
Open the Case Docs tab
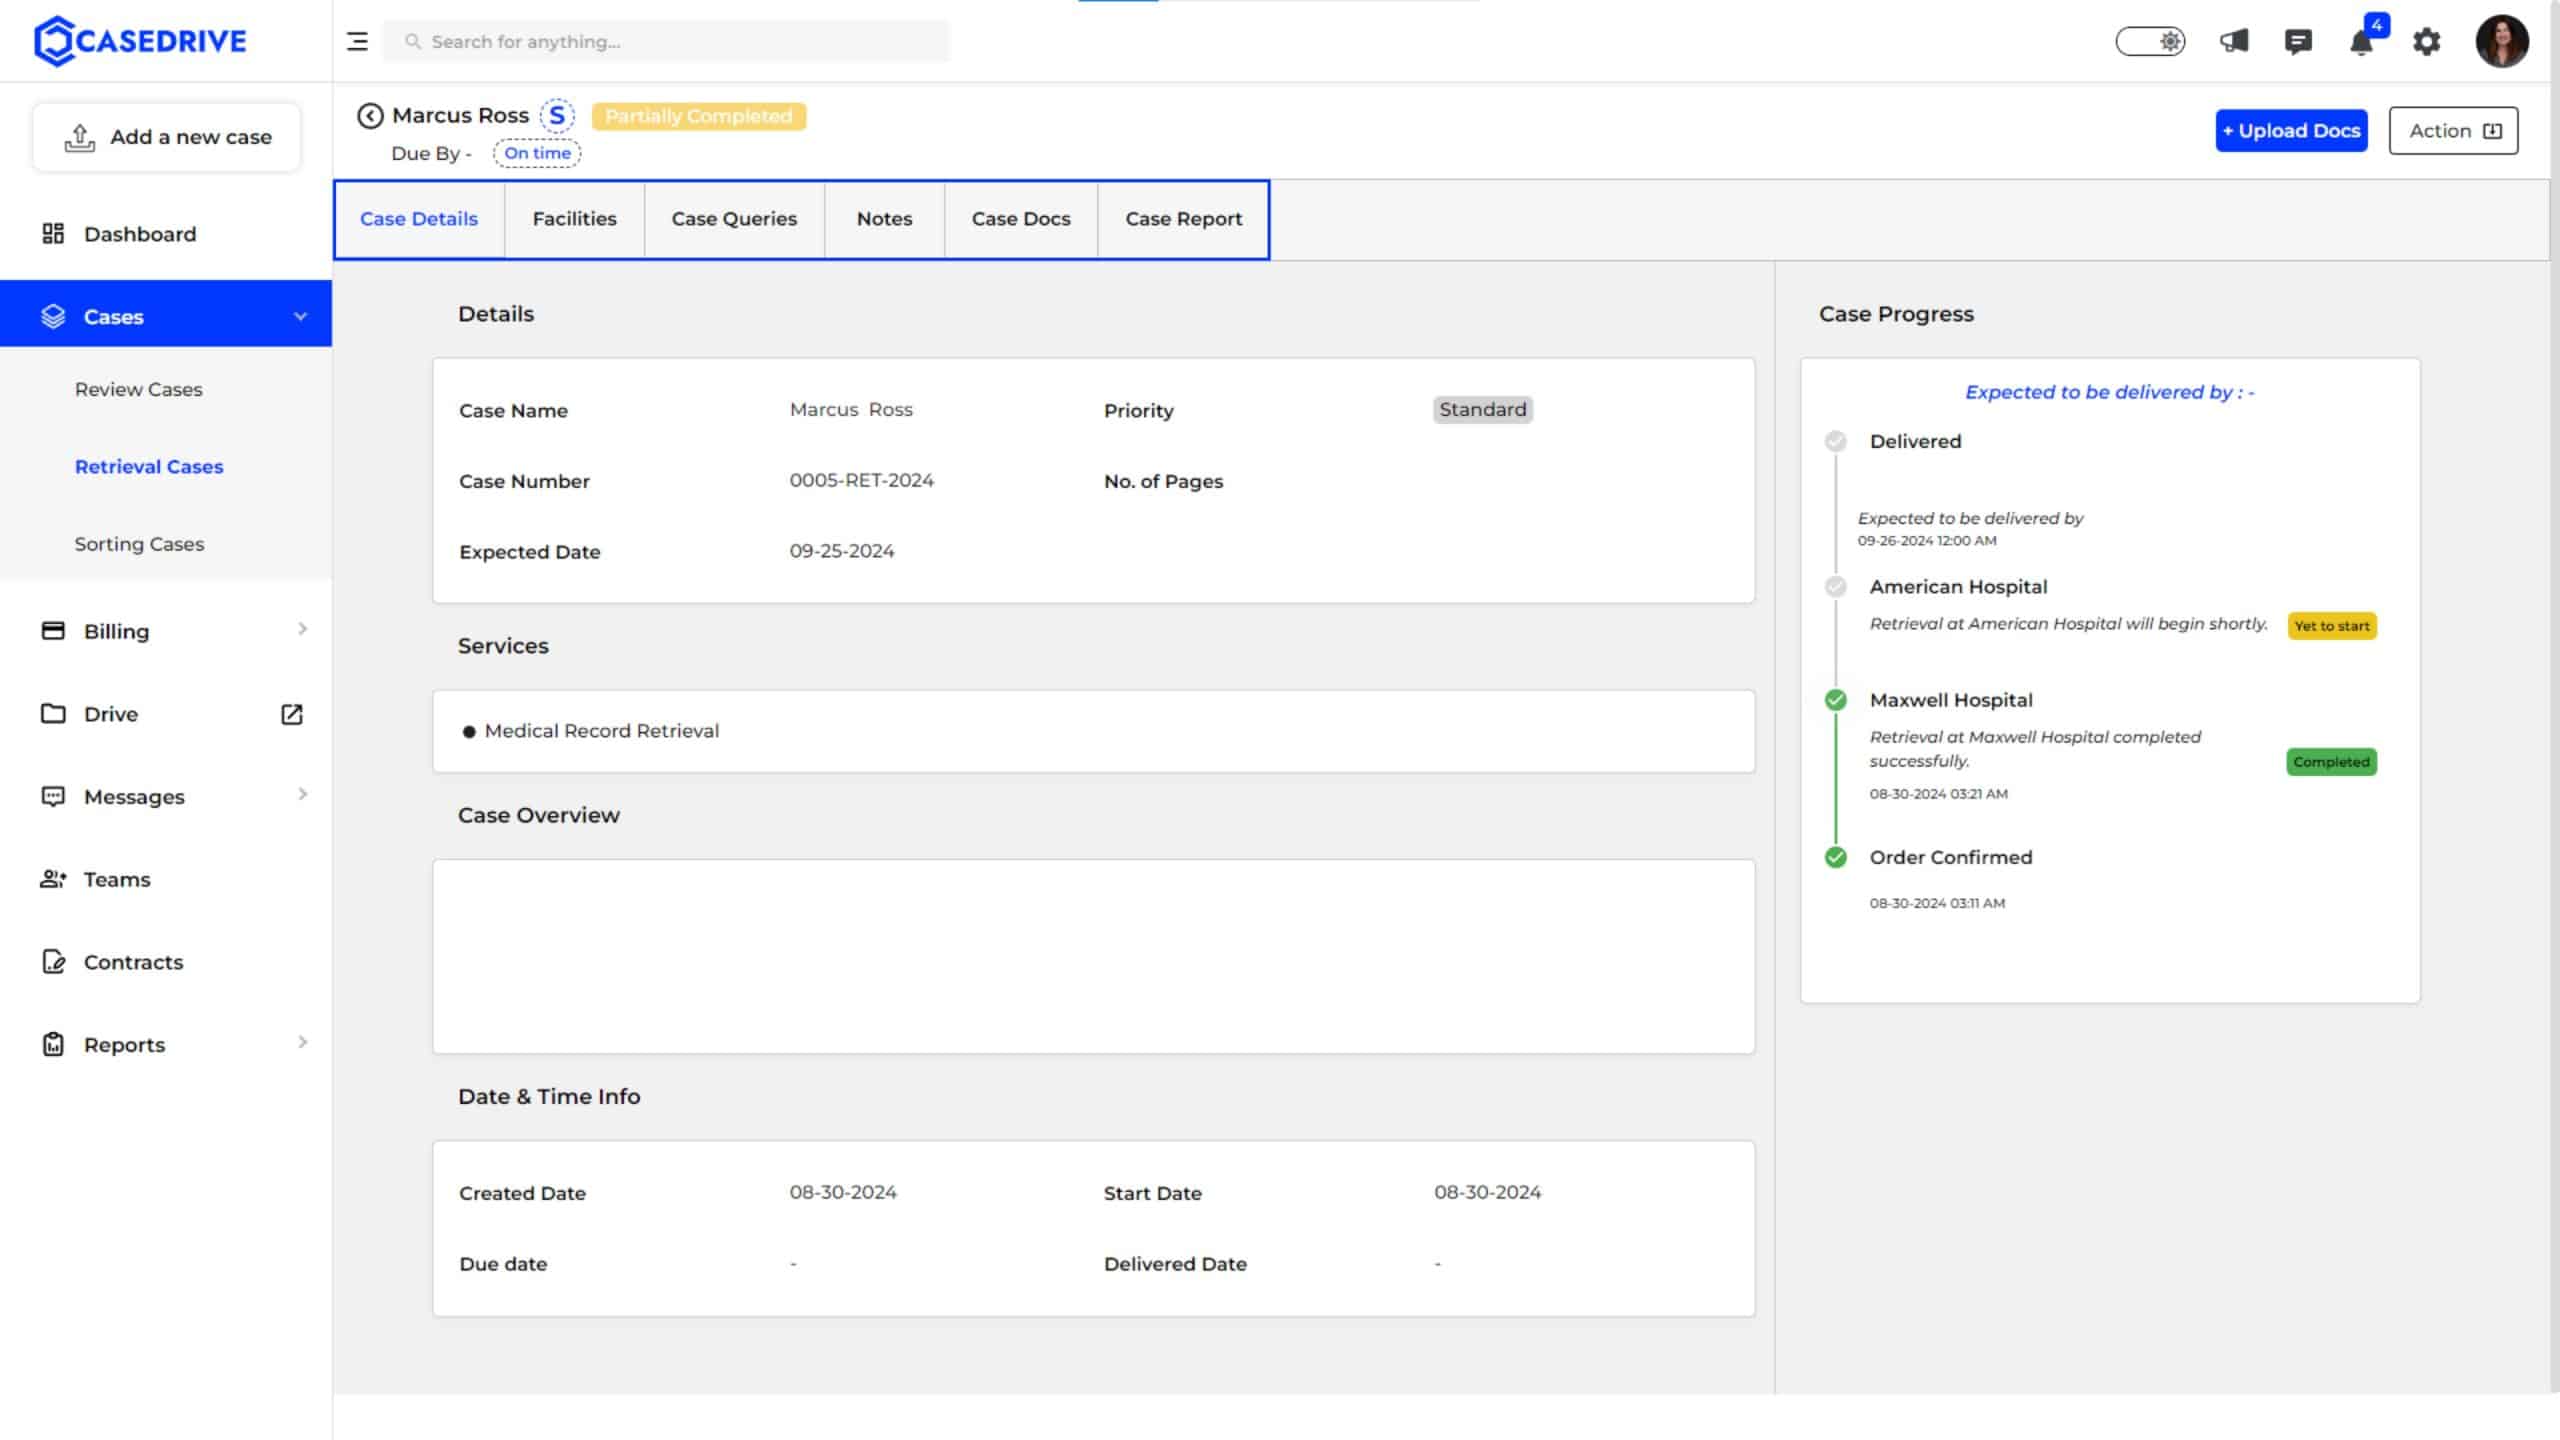(1021, 219)
